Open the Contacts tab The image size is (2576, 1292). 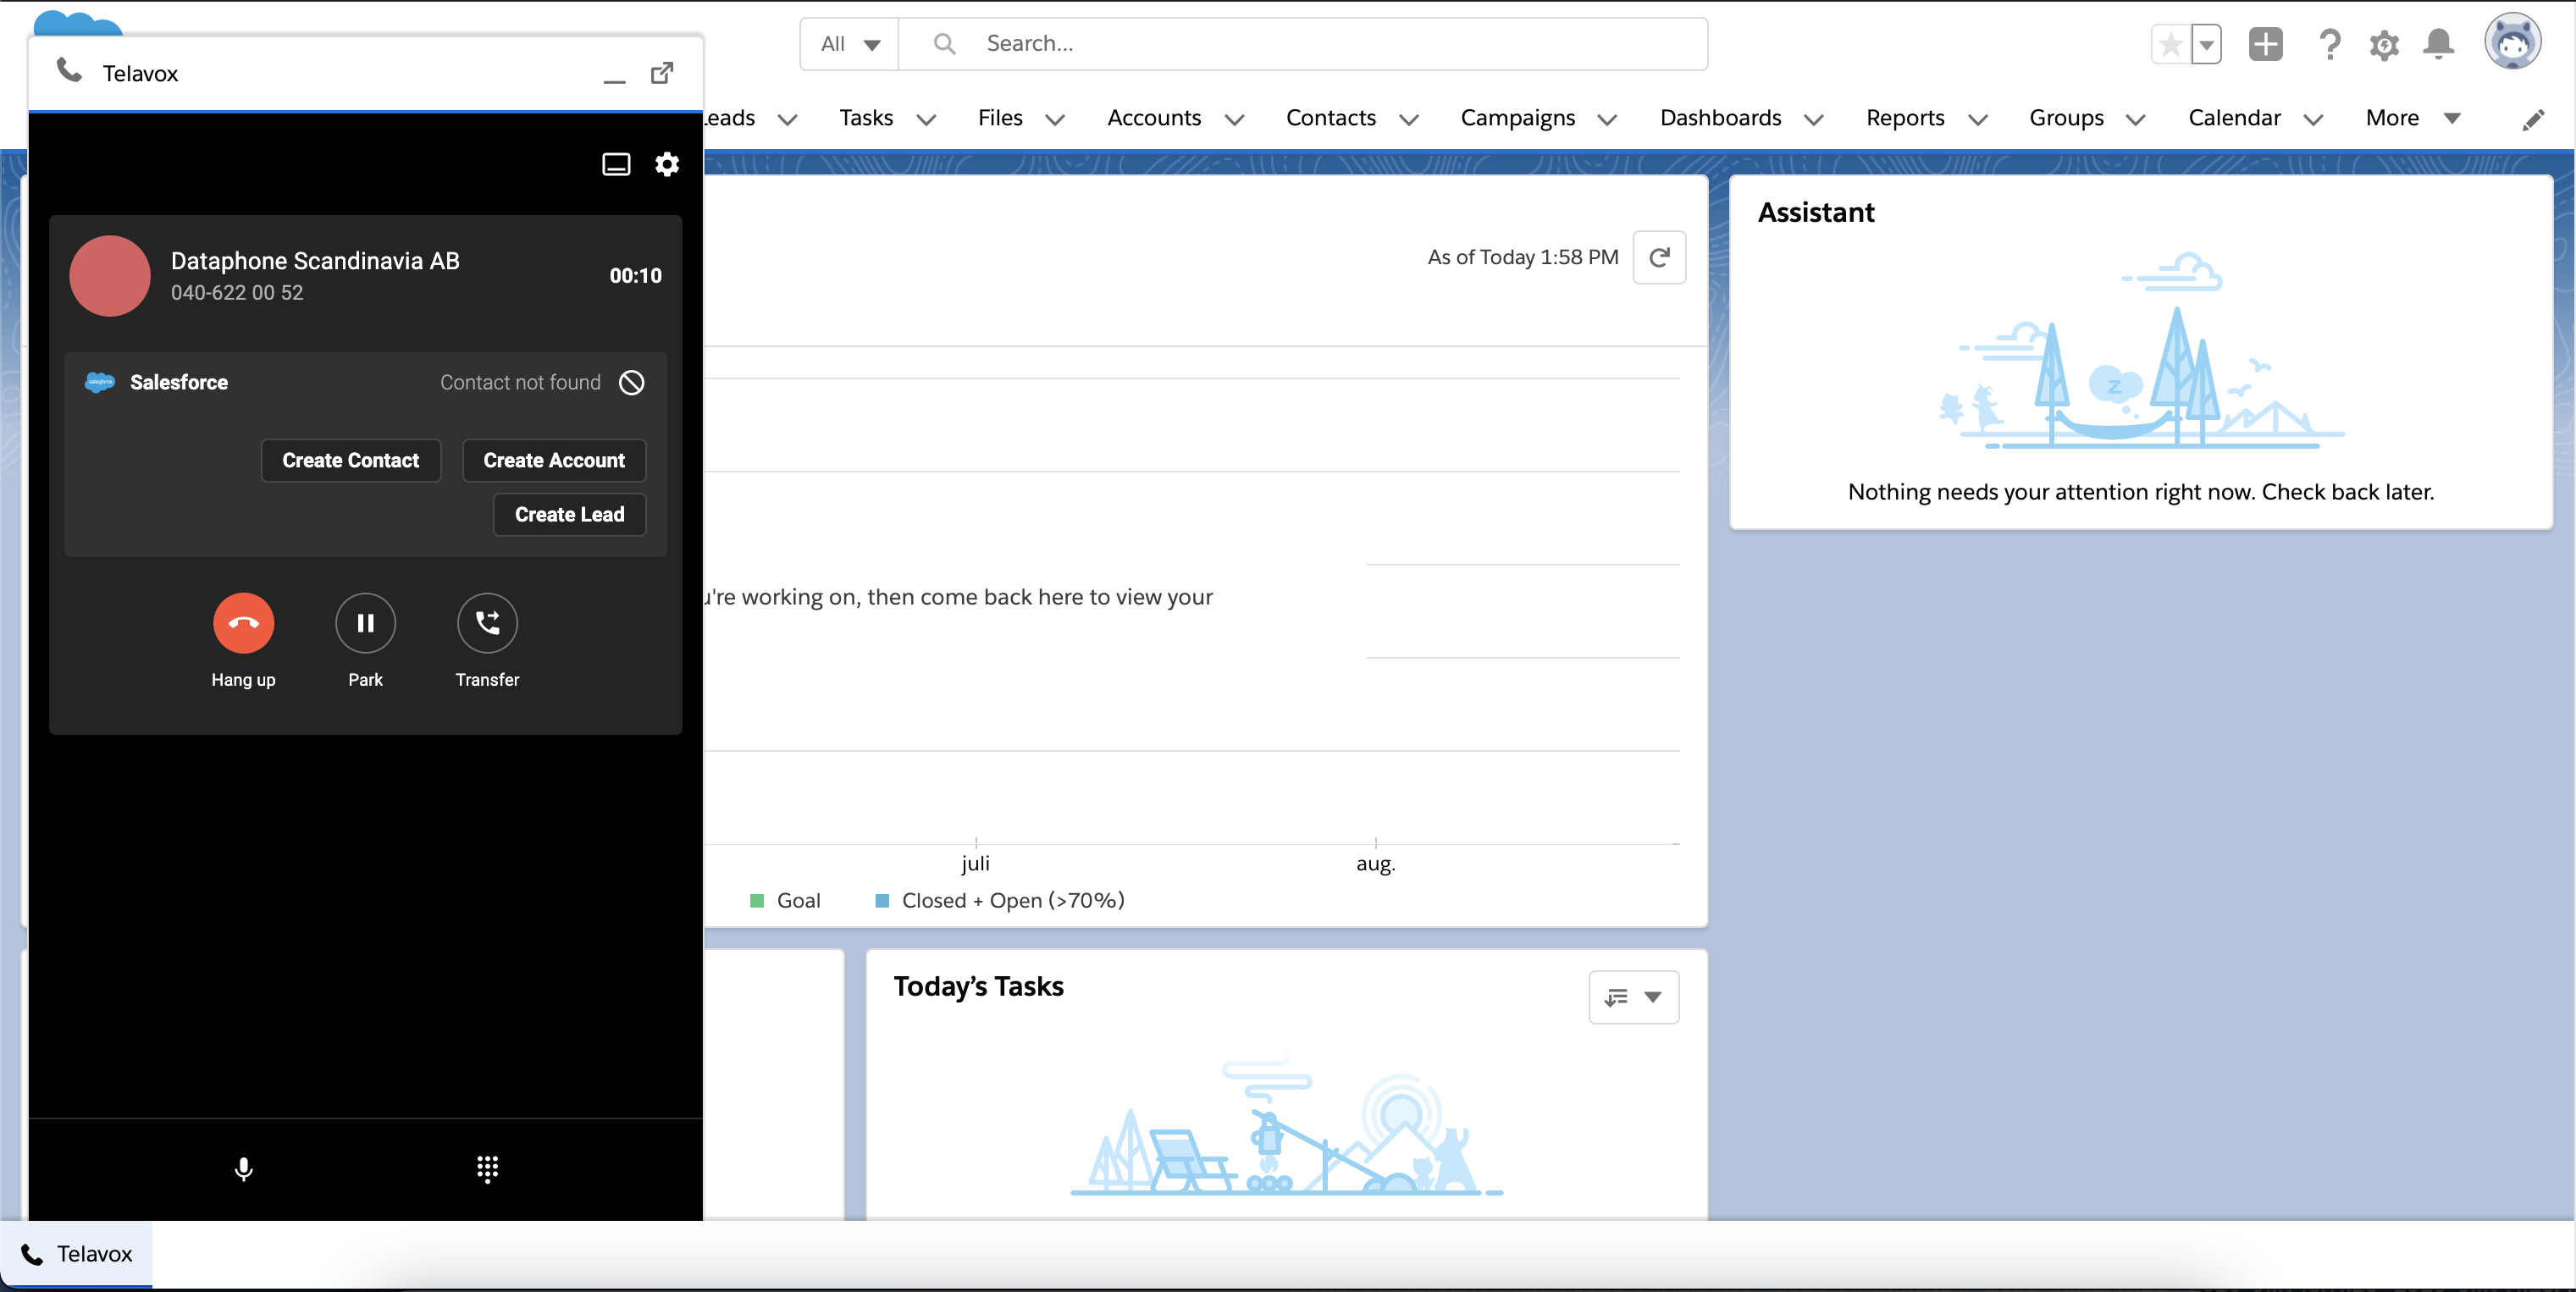point(1330,118)
